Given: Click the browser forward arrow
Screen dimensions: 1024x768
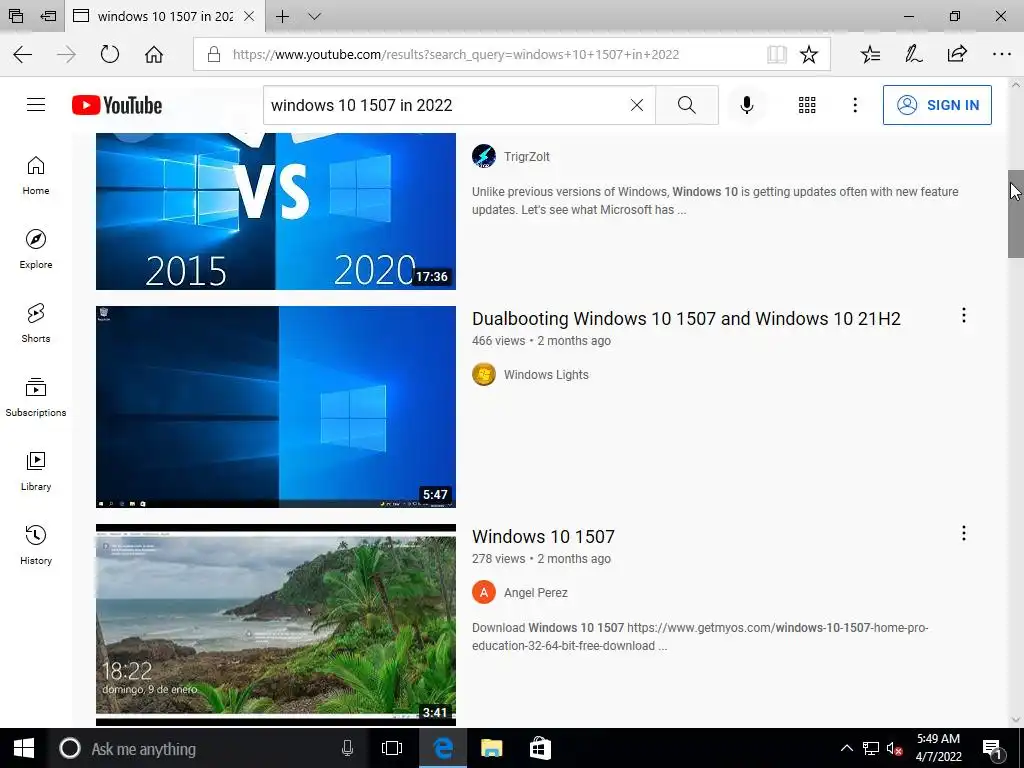Looking at the screenshot, I should pos(66,54).
